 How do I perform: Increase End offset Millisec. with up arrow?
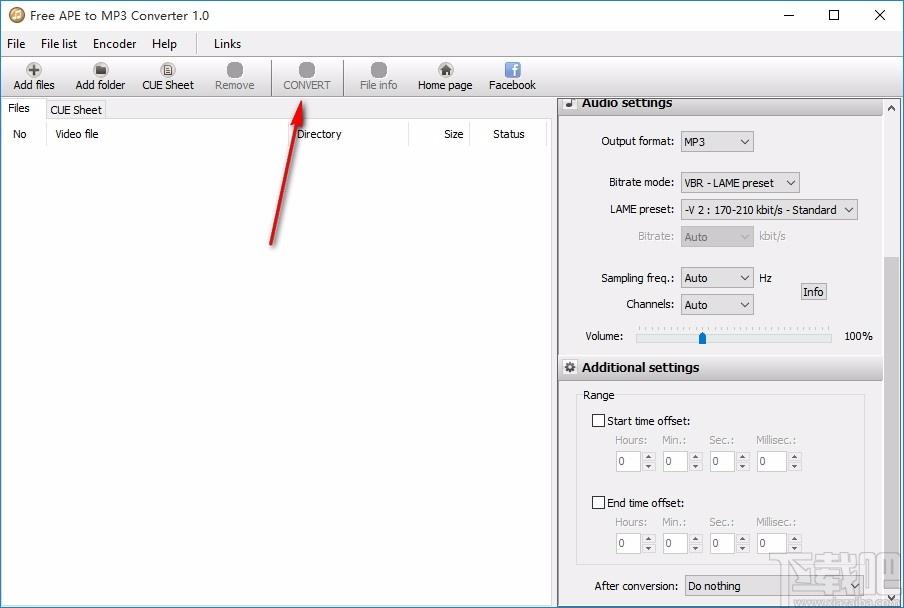coord(795,538)
